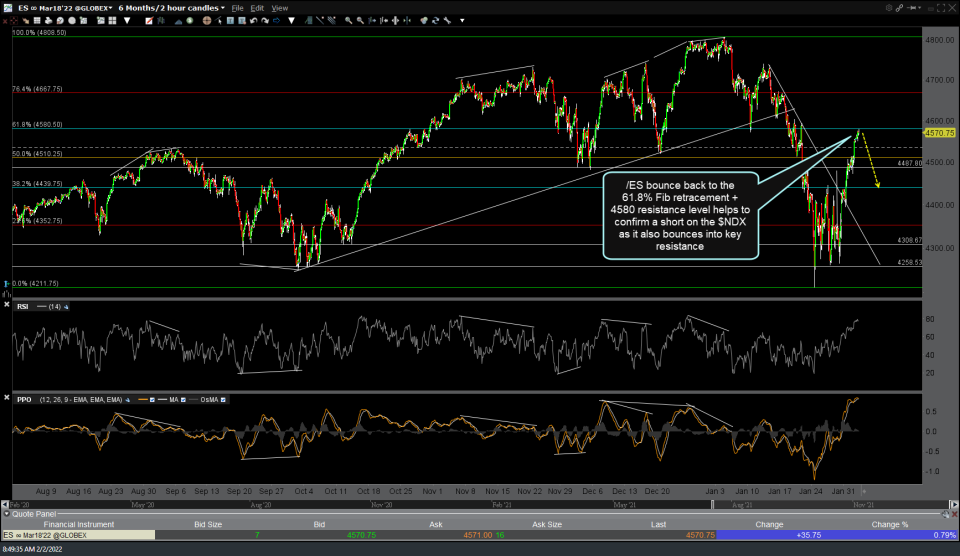This screenshot has width=960, height=556.
Task: Click the 4570.75 current price label on axis
Action: pos(940,133)
